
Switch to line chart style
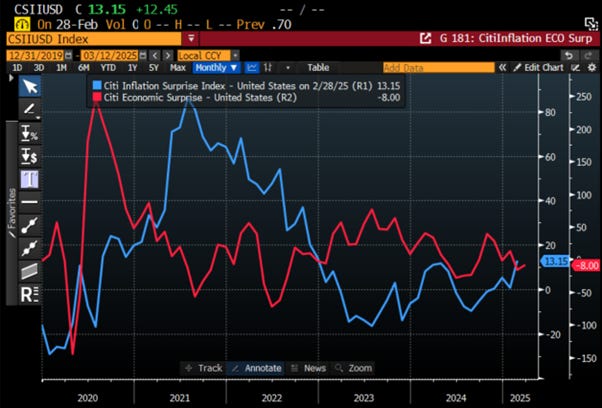252,68
